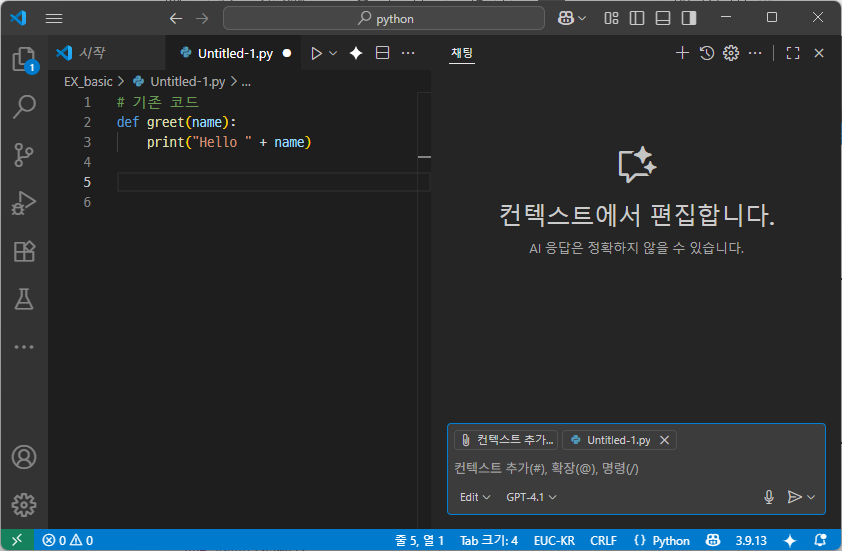Click the EX_basic breadcrumb
842x551 pixels.
tap(88, 82)
